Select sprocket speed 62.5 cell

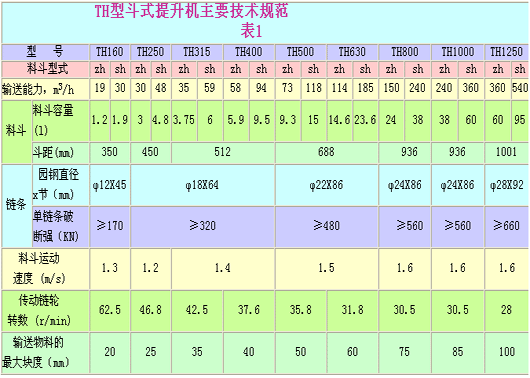[x=110, y=310]
